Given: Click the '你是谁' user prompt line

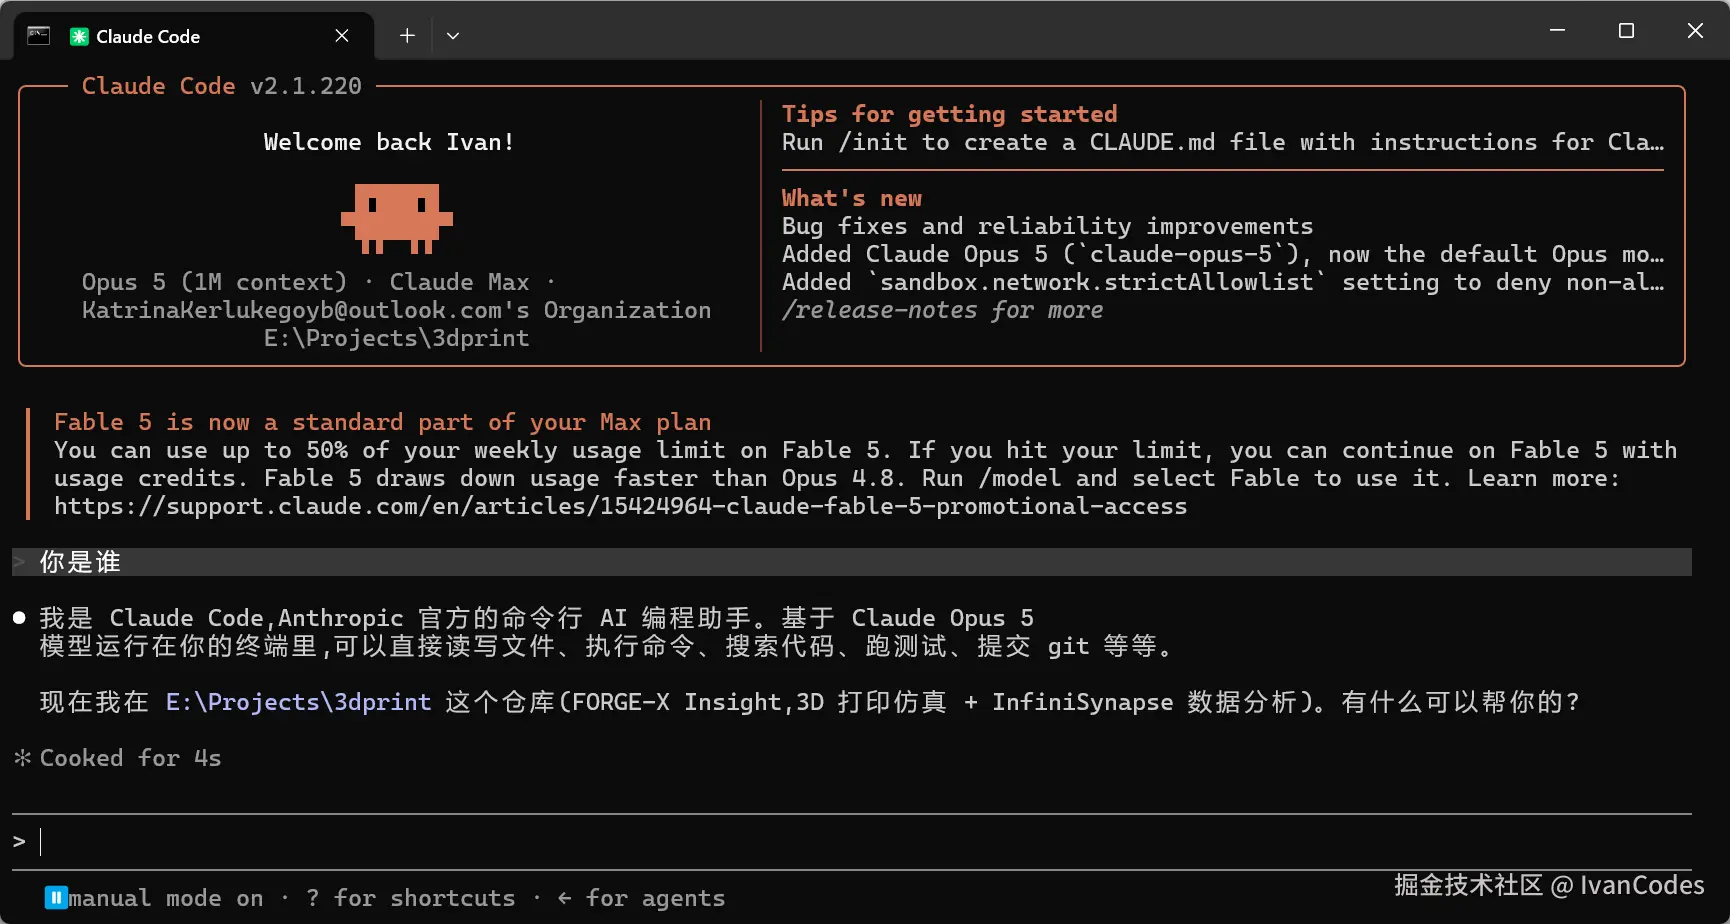Looking at the screenshot, I should click(852, 562).
